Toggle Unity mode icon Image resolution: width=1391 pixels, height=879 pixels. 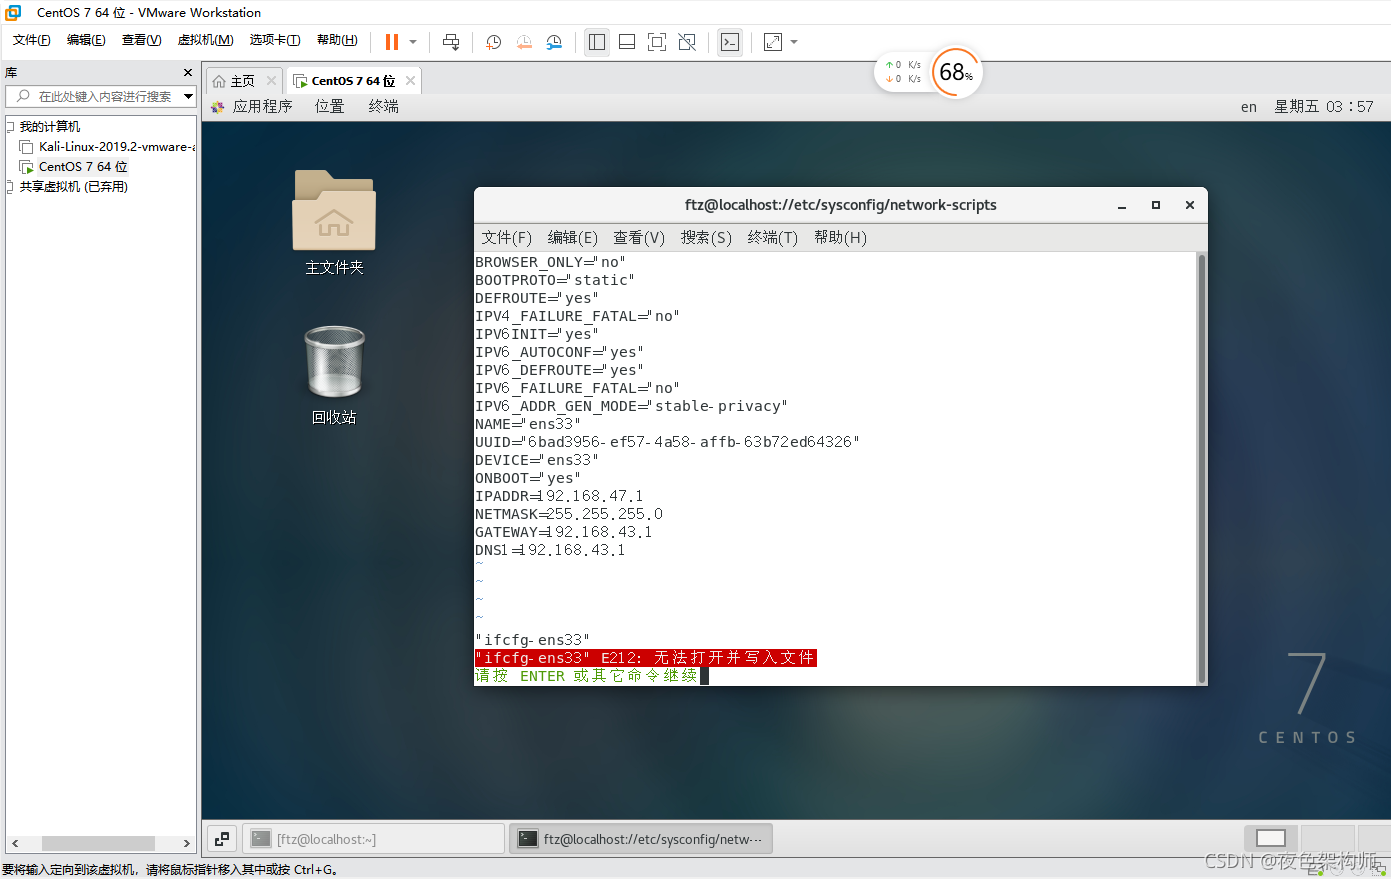tap(687, 42)
